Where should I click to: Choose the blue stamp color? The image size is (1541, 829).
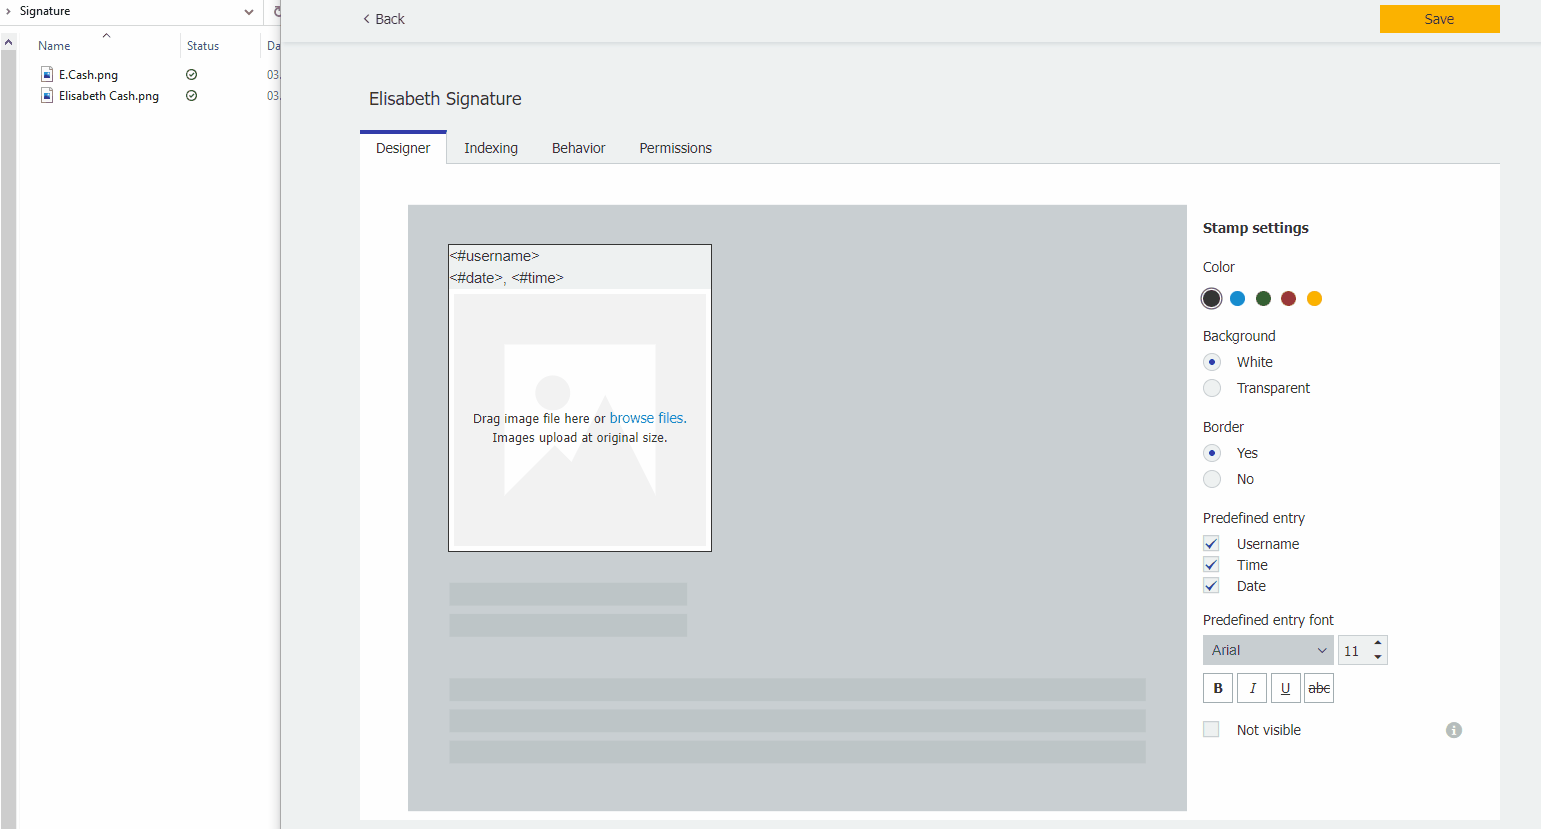(x=1237, y=298)
